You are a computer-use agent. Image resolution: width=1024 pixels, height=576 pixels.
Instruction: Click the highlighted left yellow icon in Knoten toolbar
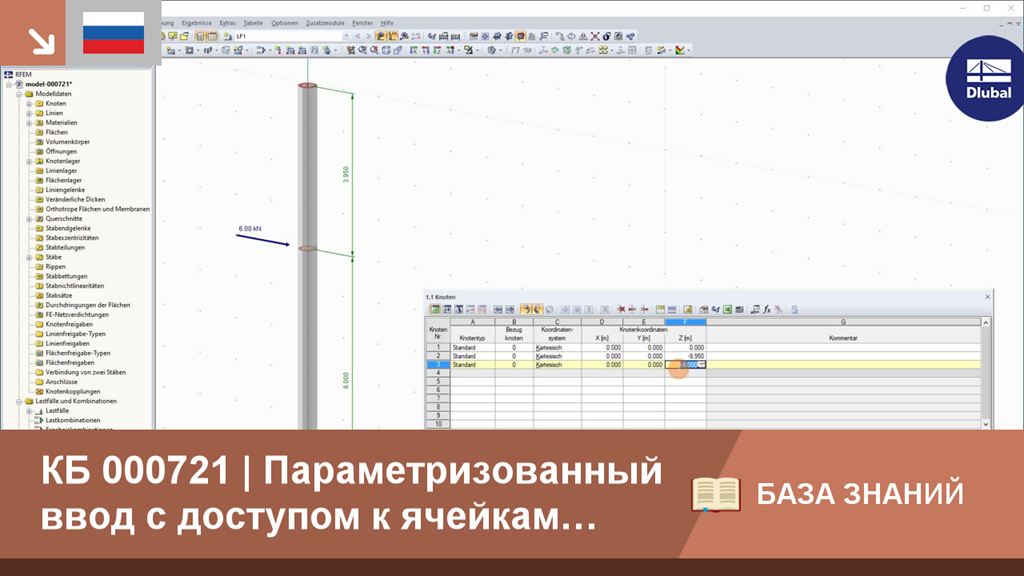point(525,310)
